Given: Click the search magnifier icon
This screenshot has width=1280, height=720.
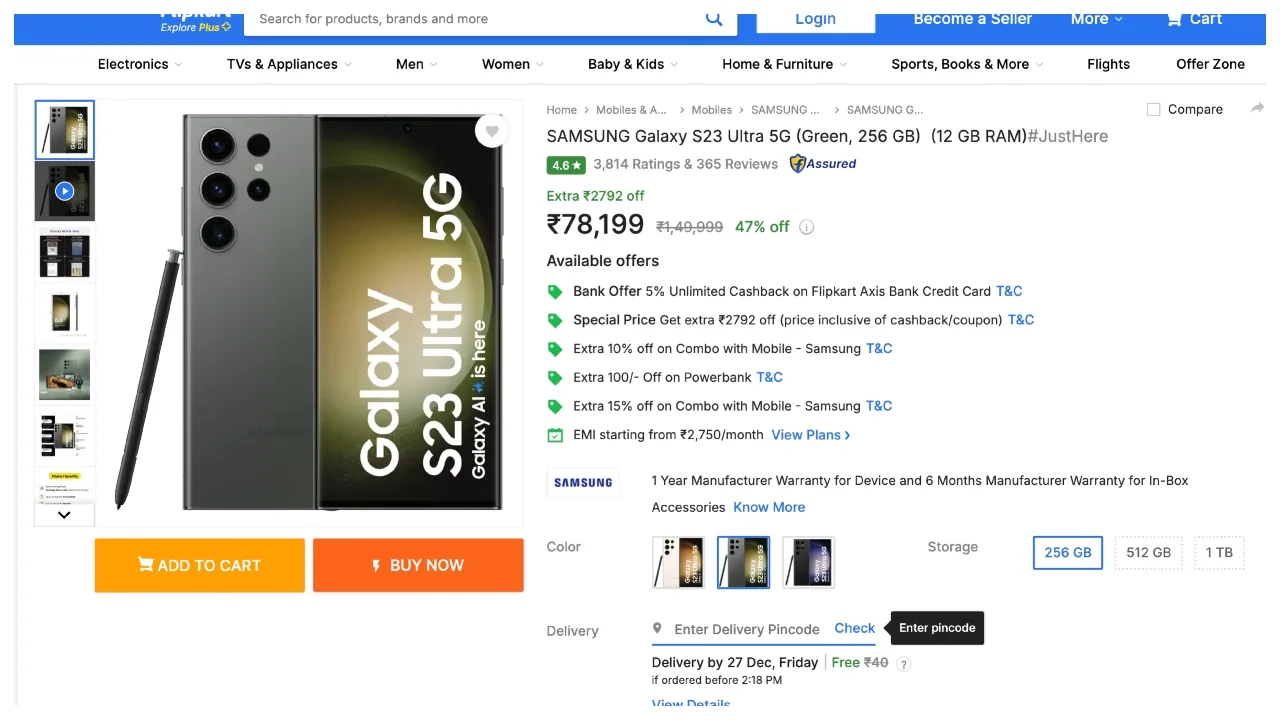Looking at the screenshot, I should pyautogui.click(x=714, y=19).
